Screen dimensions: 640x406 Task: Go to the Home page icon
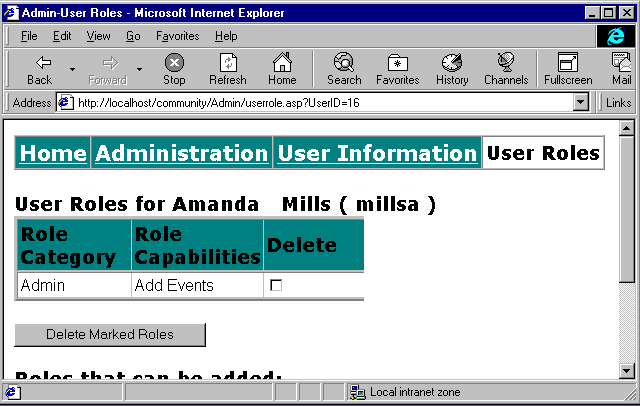282,68
